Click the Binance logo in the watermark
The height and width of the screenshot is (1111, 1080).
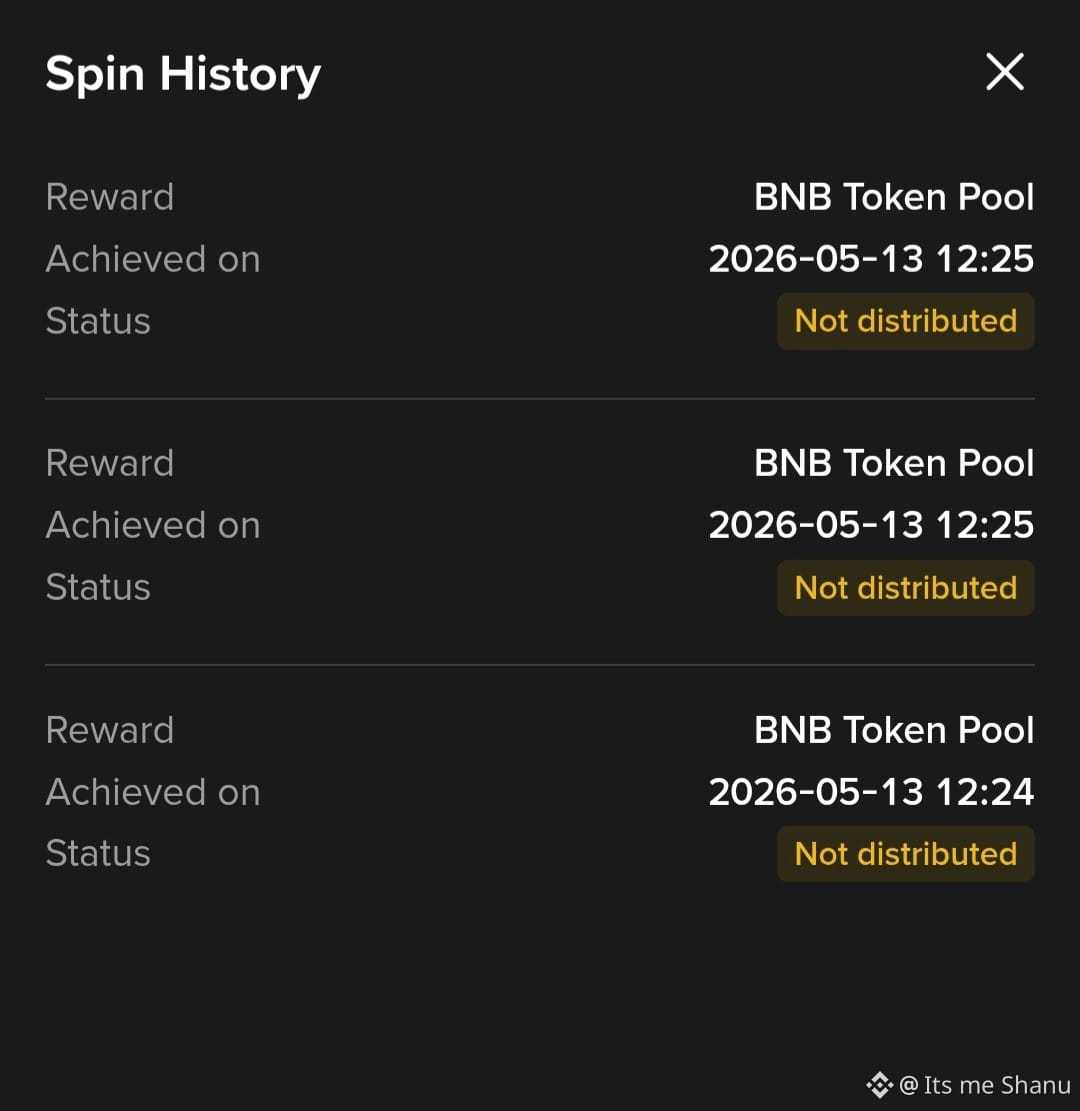(879, 1085)
